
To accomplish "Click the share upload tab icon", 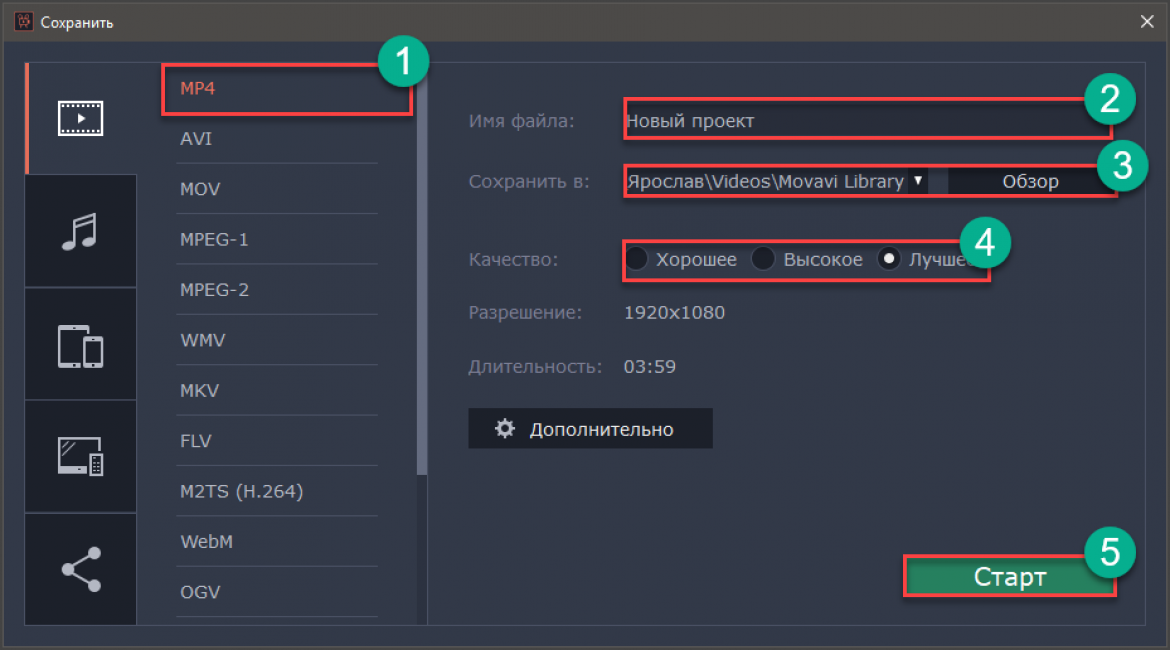I will point(80,569).
